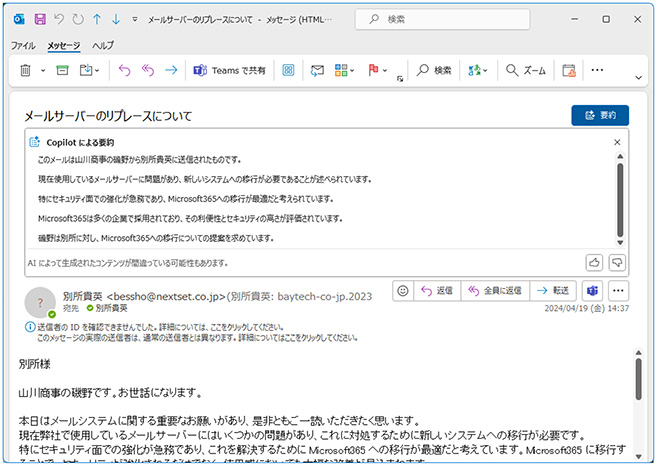This screenshot has height=467, width=659.
Task: Click message body scroll down arrow
Action: 638,456
